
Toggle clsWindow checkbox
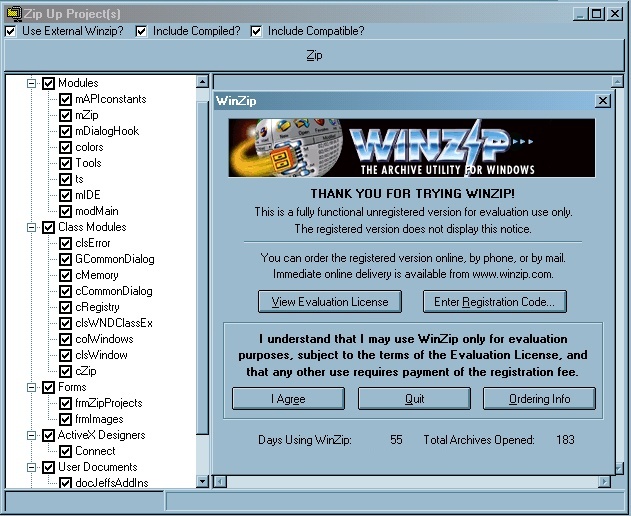coord(65,355)
